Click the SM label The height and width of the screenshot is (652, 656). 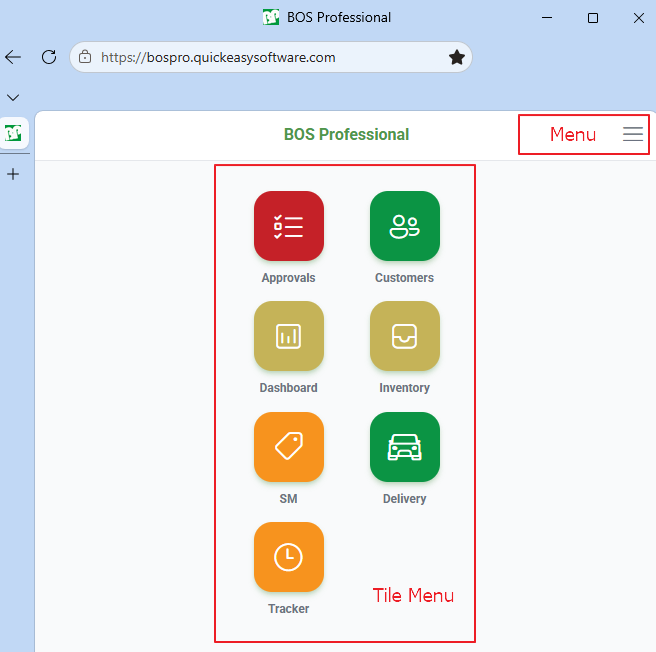point(288,499)
